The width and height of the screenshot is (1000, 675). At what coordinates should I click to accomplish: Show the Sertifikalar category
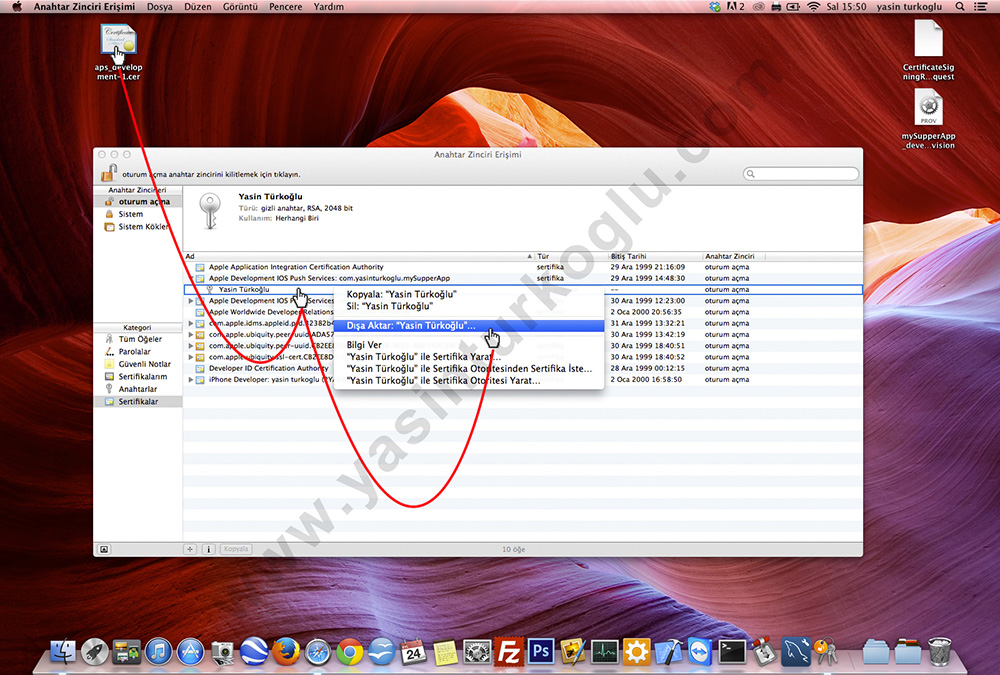coord(138,401)
